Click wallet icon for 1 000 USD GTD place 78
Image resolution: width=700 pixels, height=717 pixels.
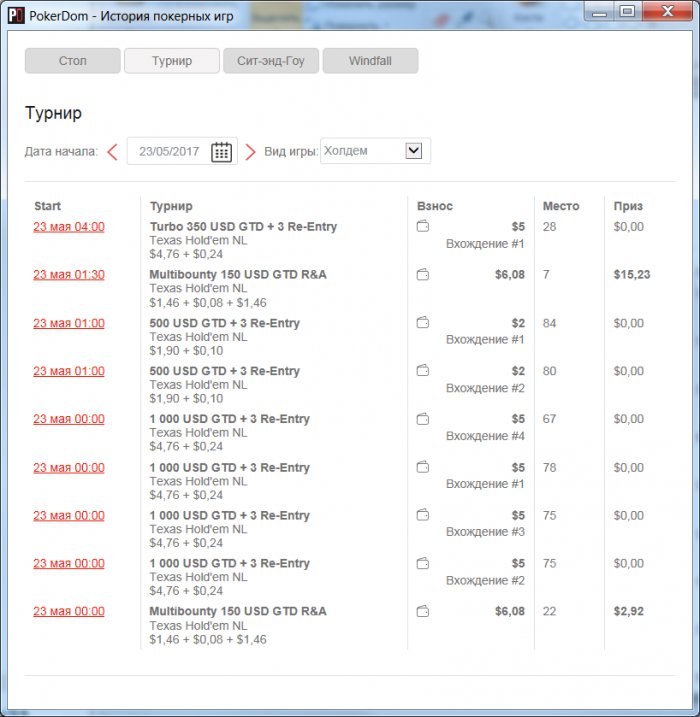coord(423,467)
